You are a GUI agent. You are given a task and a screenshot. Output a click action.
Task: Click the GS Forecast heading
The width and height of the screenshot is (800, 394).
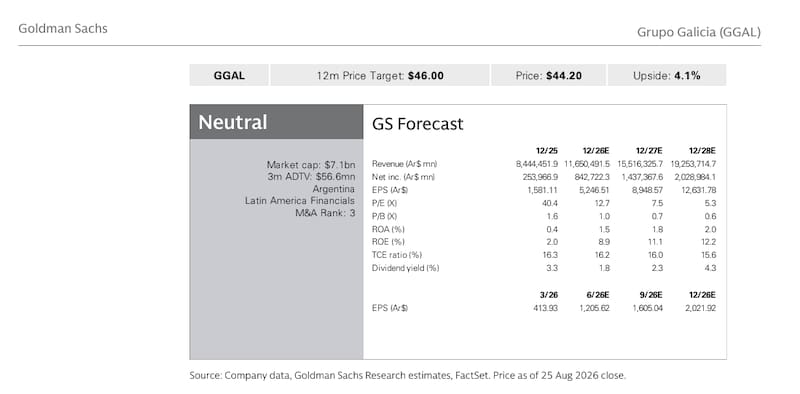click(x=417, y=124)
